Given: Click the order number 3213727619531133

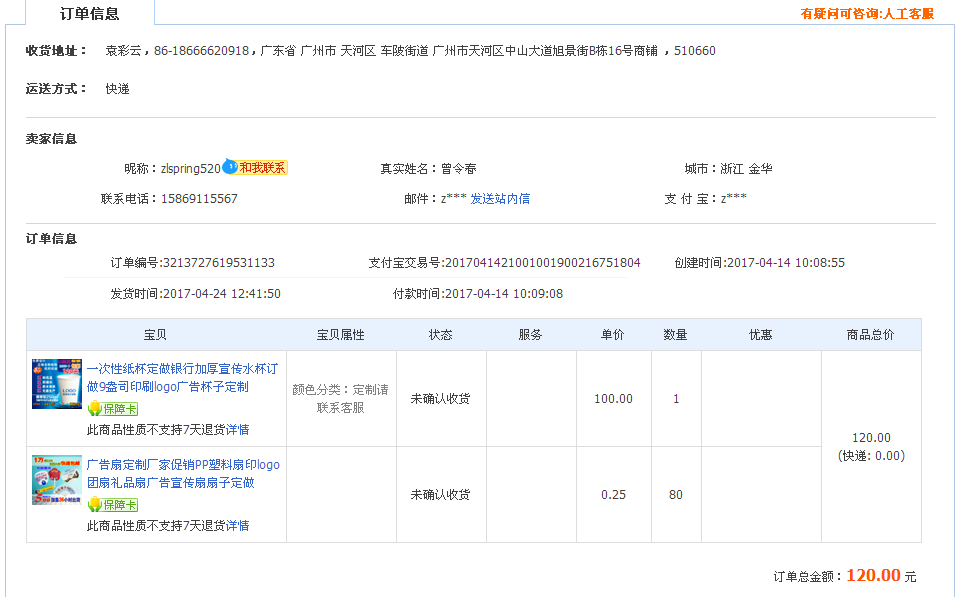Looking at the screenshot, I should tap(218, 263).
